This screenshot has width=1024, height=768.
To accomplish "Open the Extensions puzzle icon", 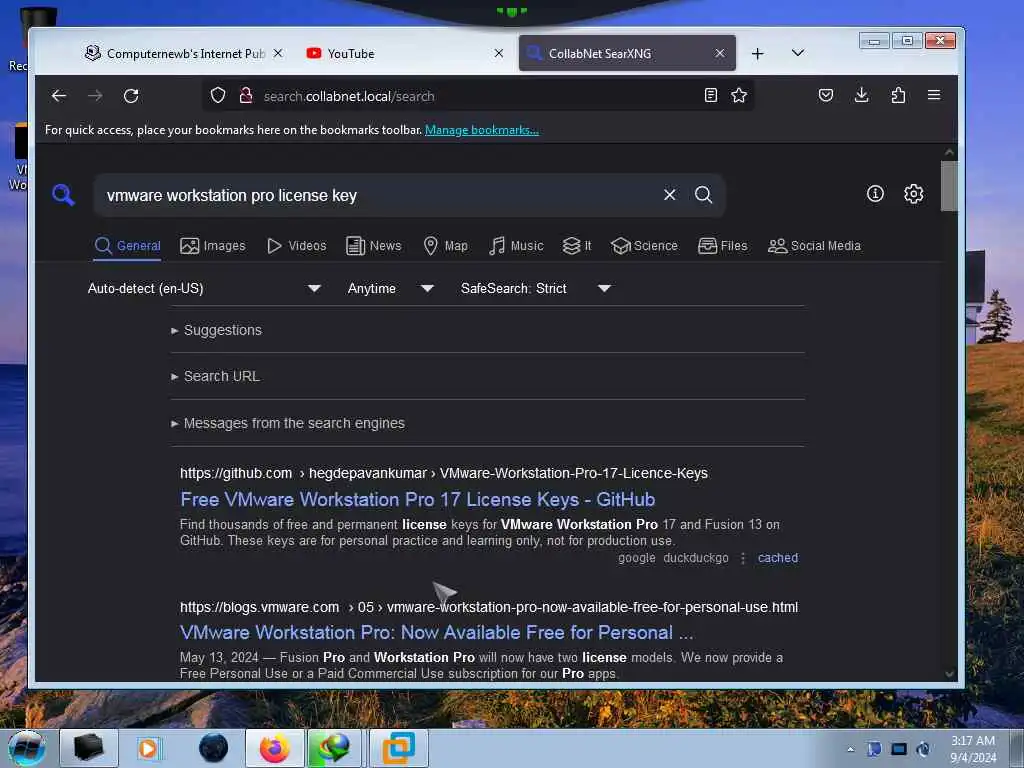I will (x=898, y=95).
